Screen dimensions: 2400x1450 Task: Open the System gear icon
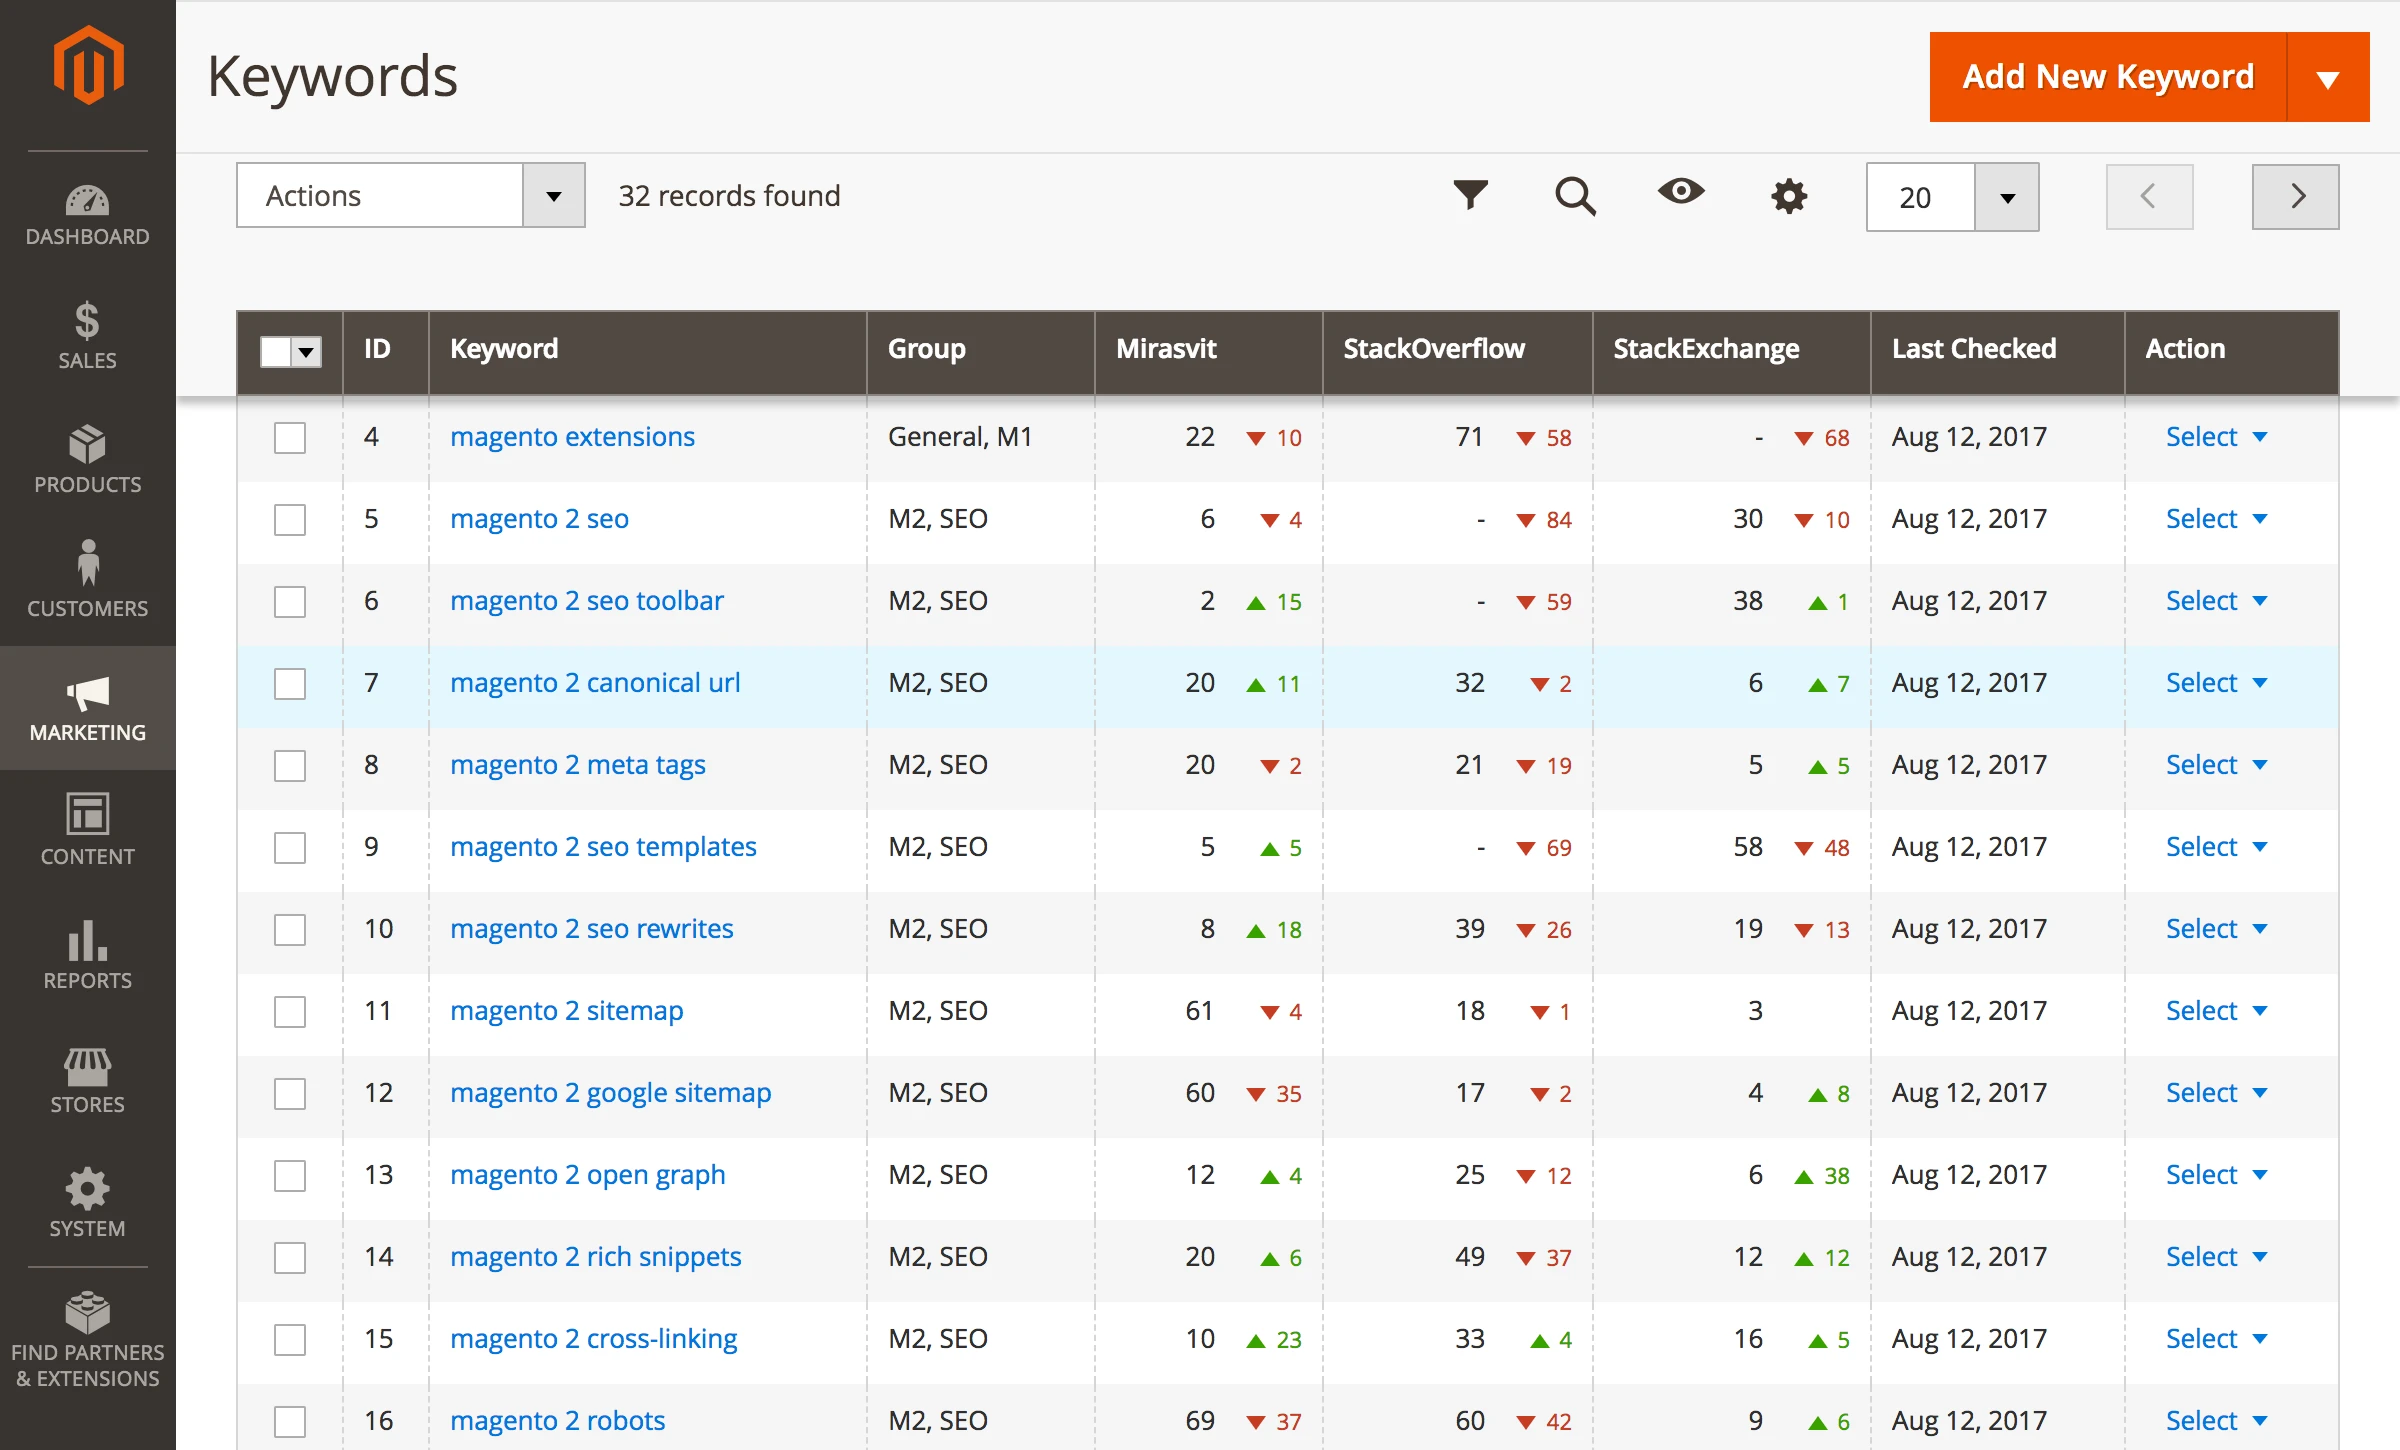[87, 1189]
